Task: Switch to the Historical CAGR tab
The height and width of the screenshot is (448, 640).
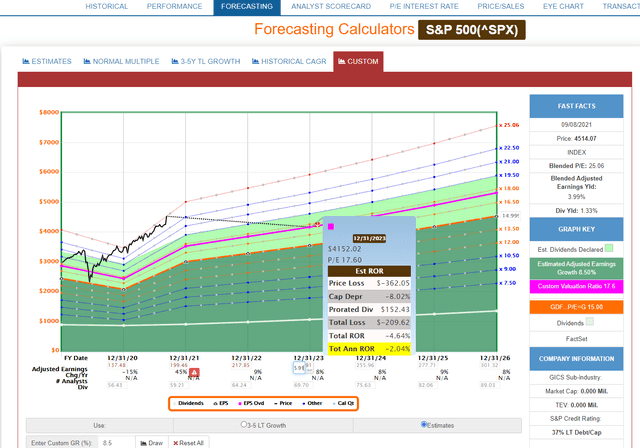Action: pyautogui.click(x=289, y=61)
